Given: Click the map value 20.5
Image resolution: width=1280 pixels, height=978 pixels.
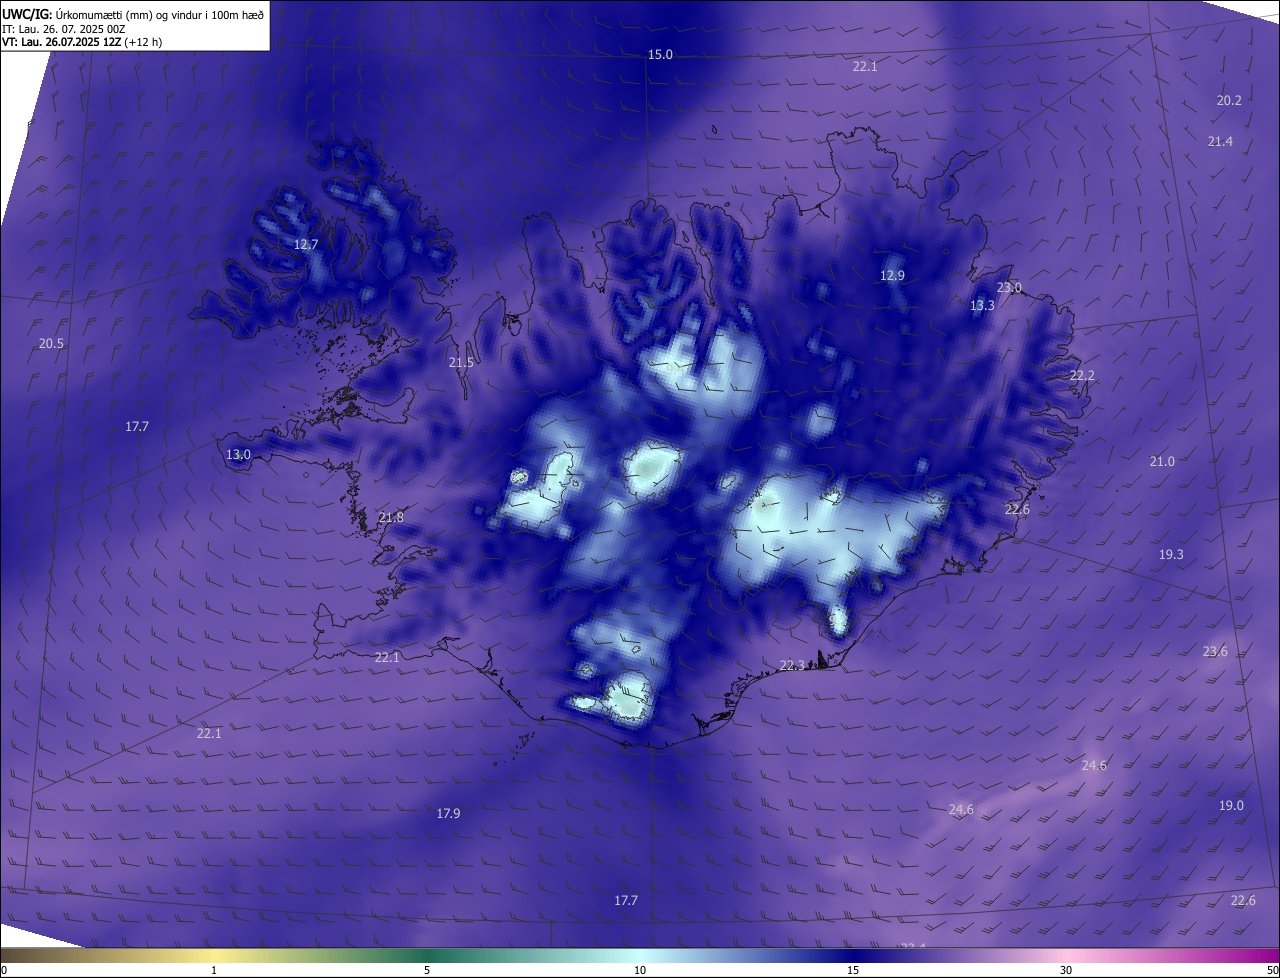Looking at the screenshot, I should point(51,343).
